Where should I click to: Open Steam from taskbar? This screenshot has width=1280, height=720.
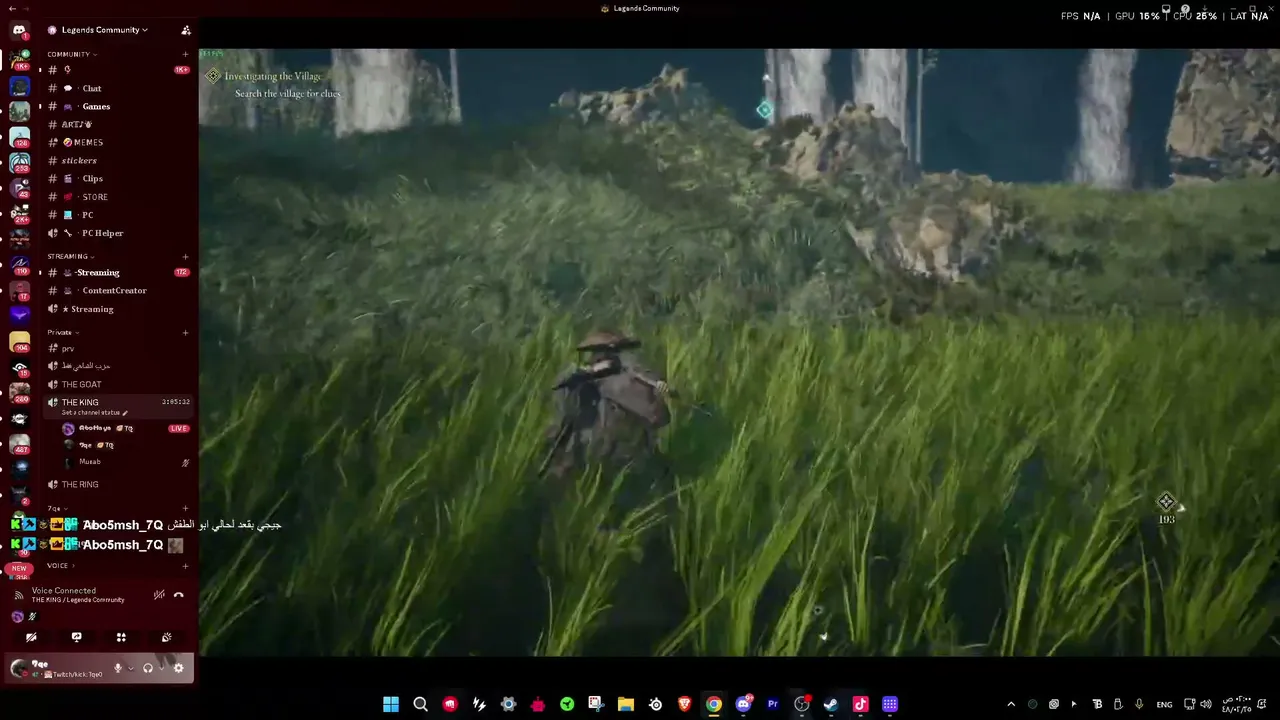831,704
